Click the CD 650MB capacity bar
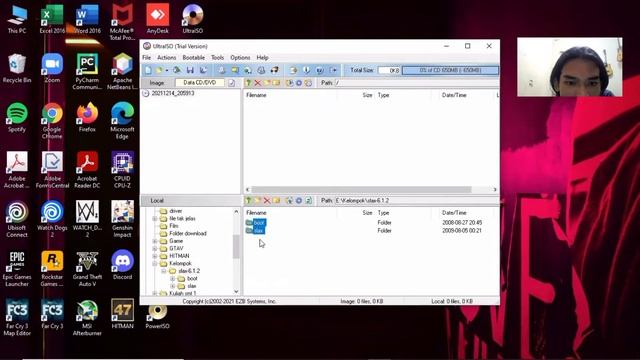The height and width of the screenshot is (360, 640). [450, 70]
